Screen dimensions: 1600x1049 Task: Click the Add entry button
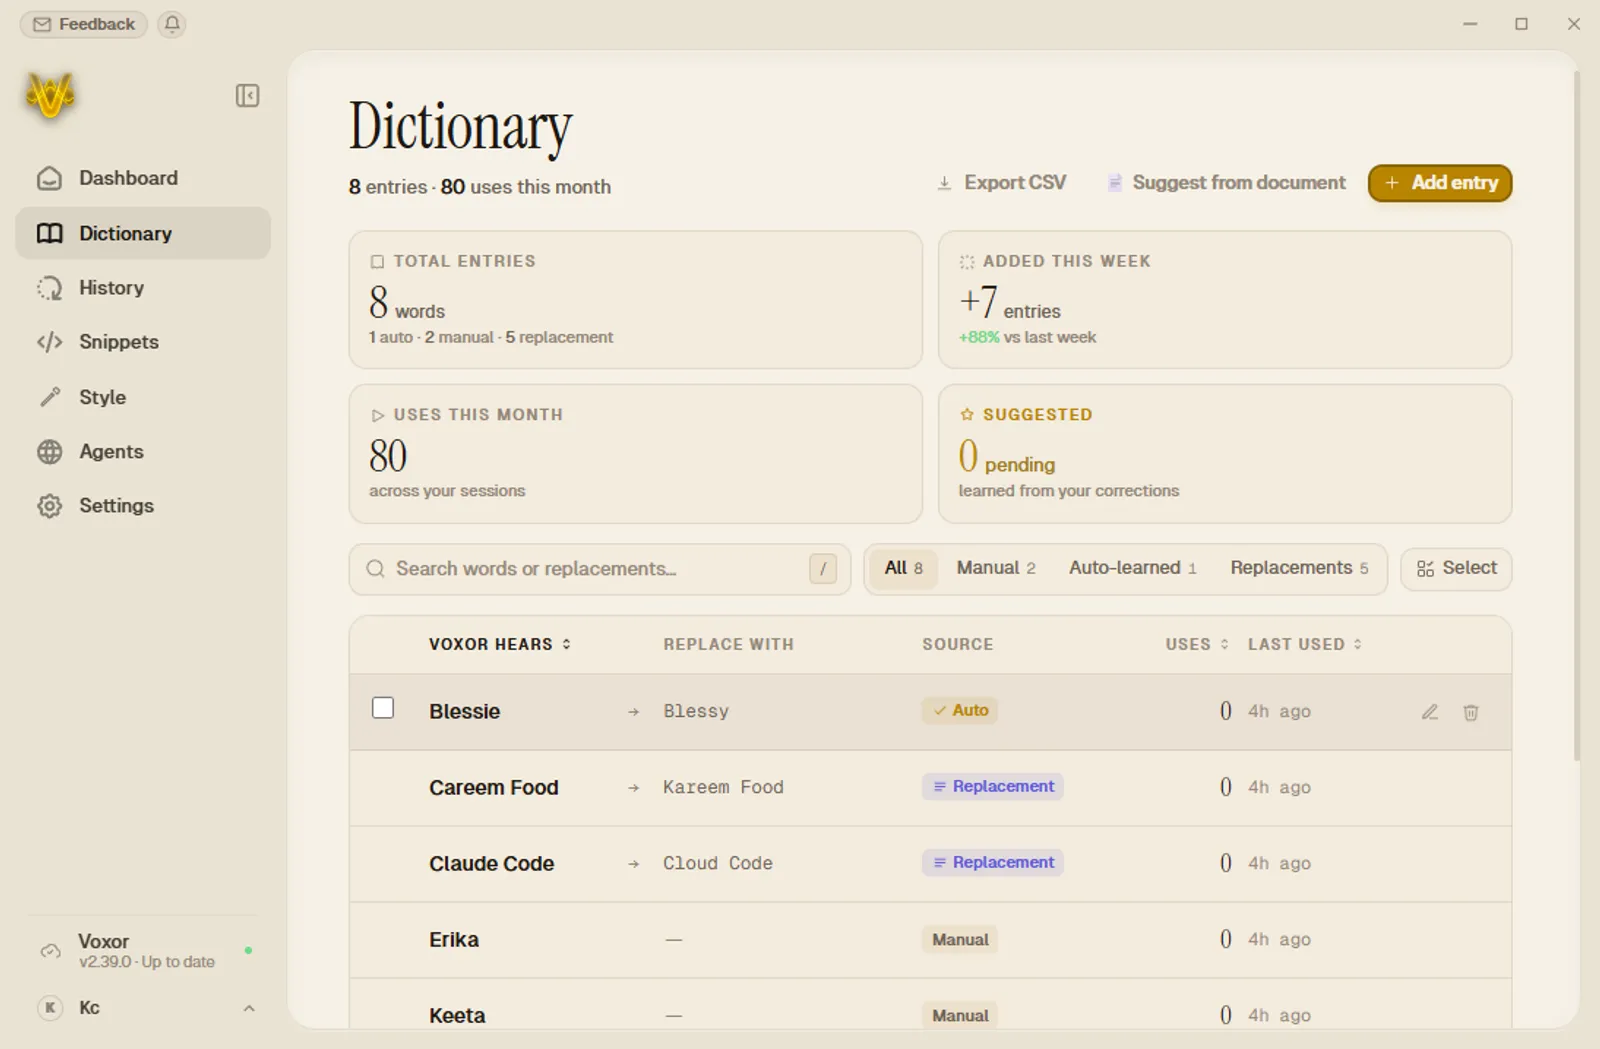pos(1440,183)
